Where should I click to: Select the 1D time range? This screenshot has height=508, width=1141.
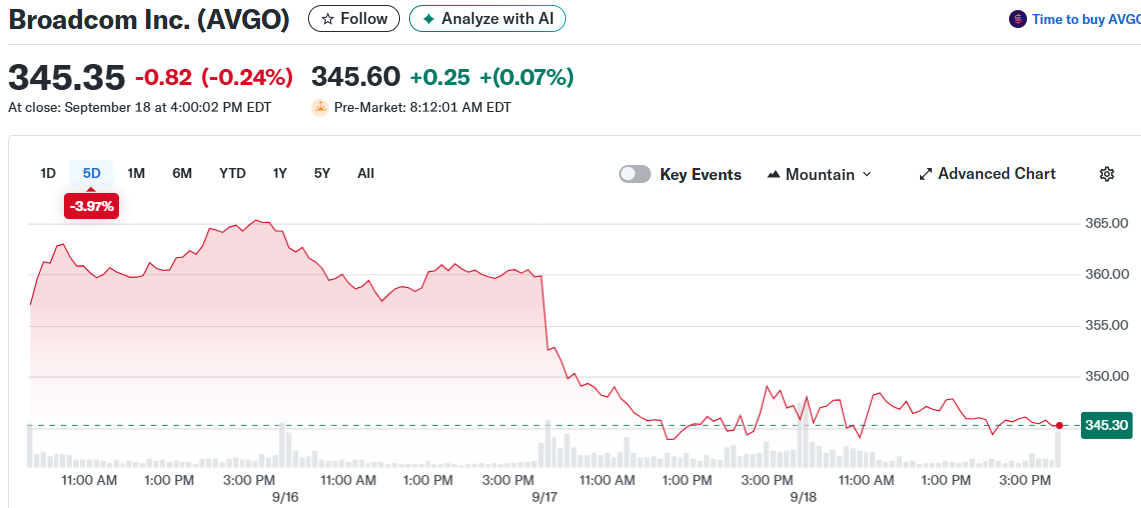pos(48,173)
